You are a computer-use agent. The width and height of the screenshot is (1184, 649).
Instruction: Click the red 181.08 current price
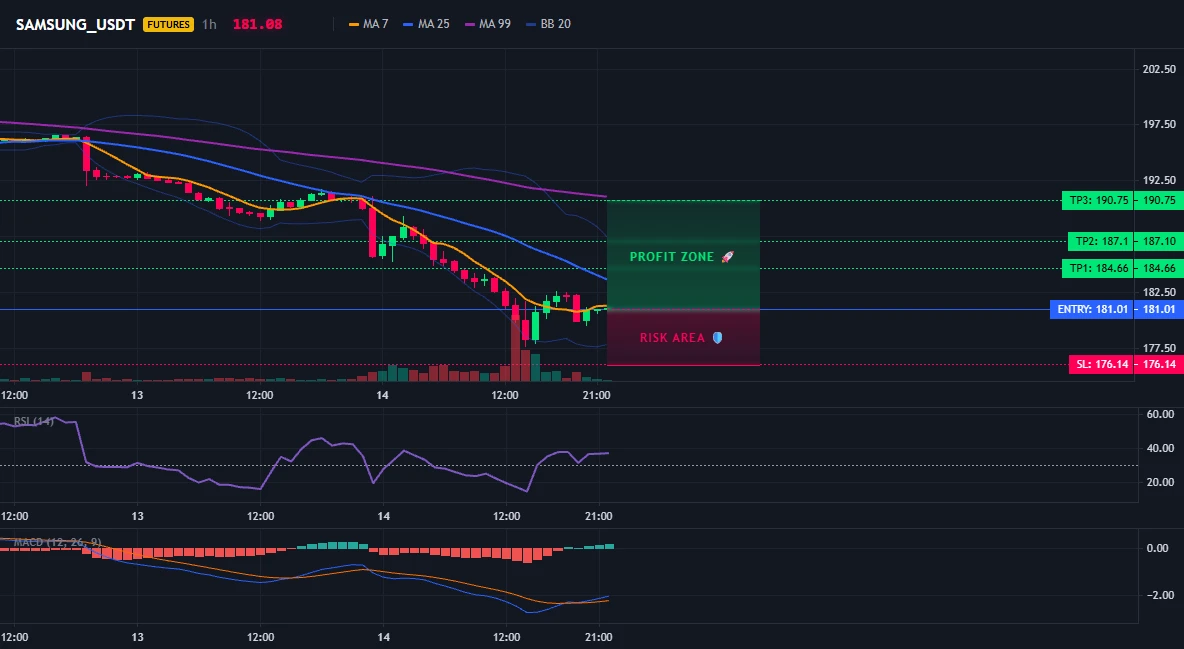(x=257, y=24)
